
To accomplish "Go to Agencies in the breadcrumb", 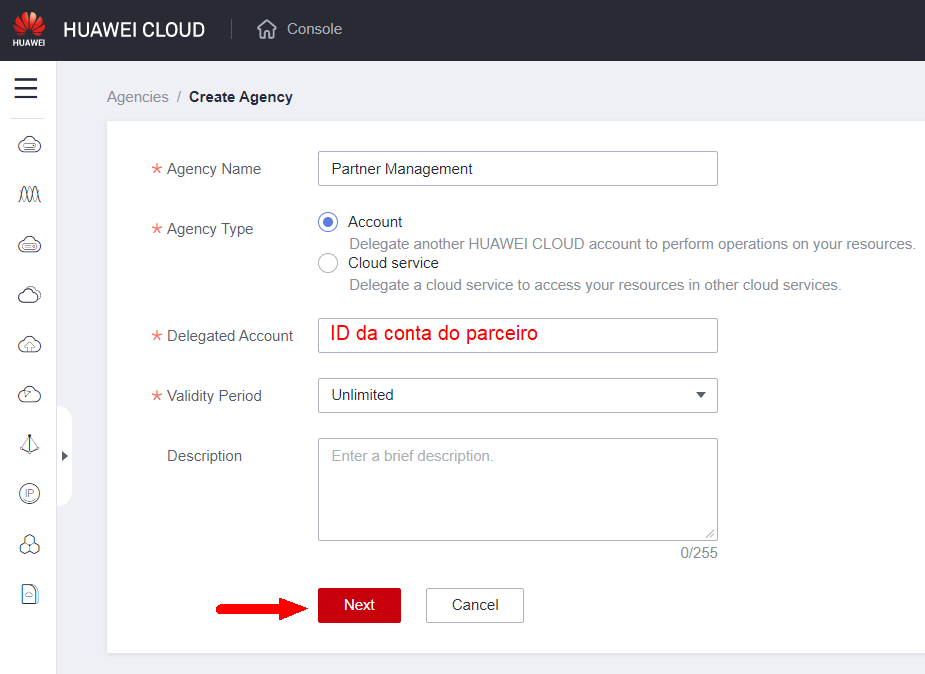I will click(138, 97).
